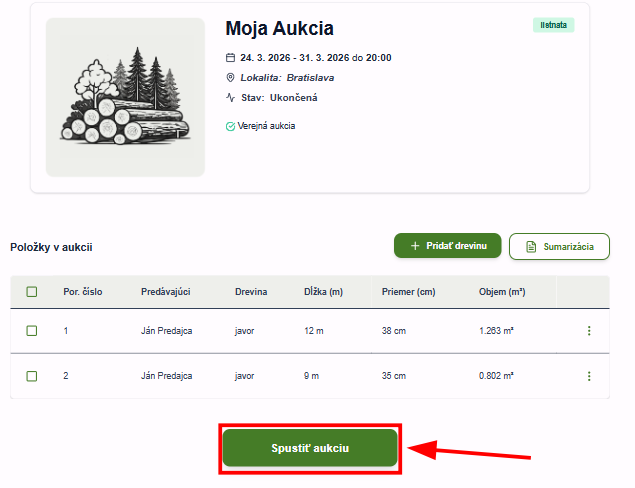Screen dimensions: 635x488
Task: Toggle the select-all checkbox in table header
Action: click(32, 292)
